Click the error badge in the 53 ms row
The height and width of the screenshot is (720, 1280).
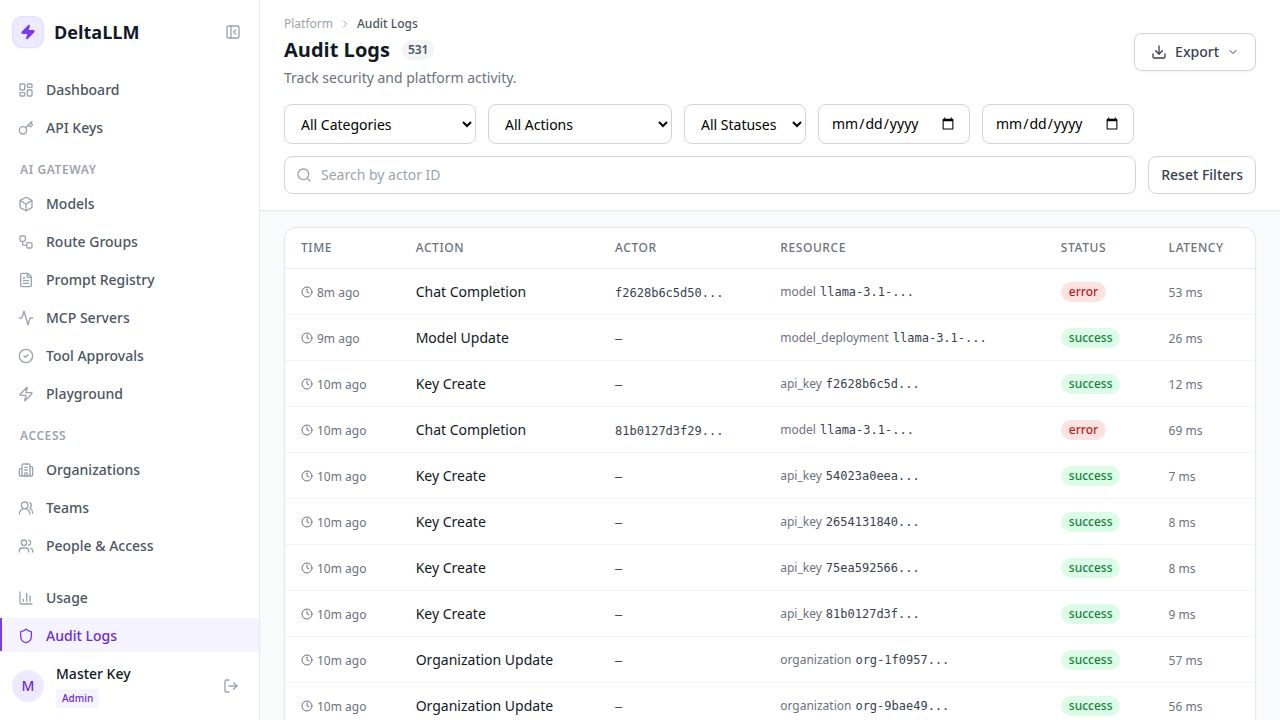pos(1083,292)
